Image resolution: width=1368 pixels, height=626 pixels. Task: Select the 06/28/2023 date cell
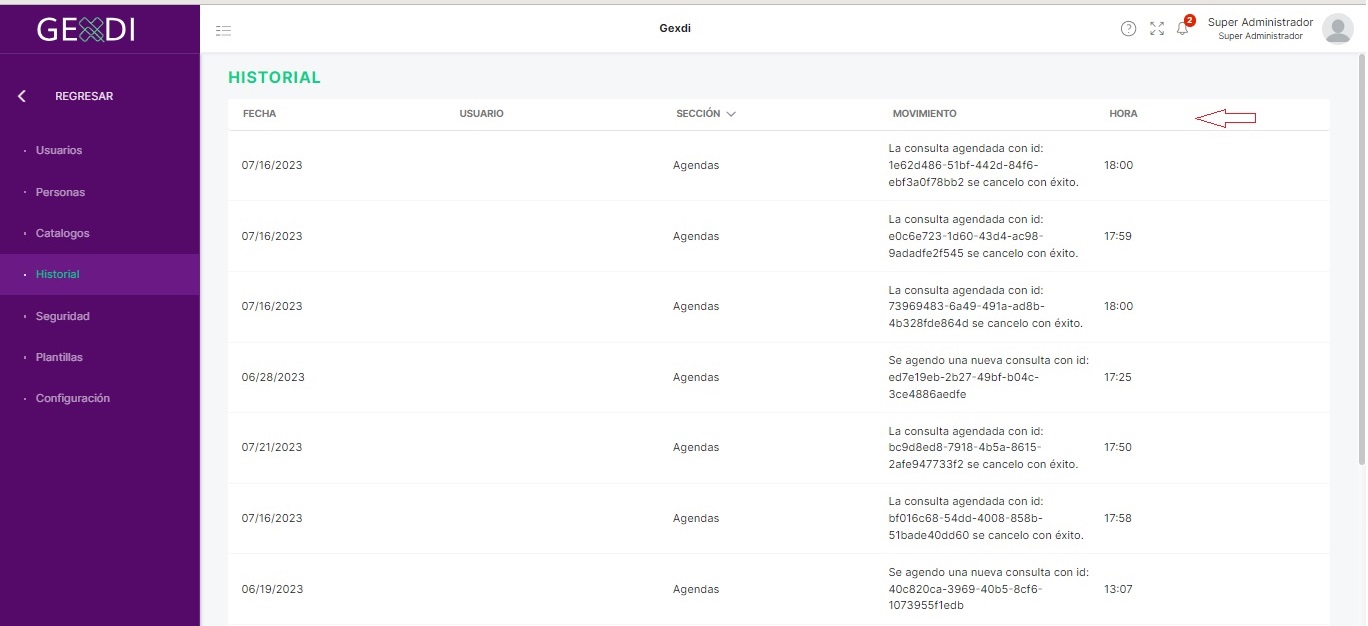[273, 377]
